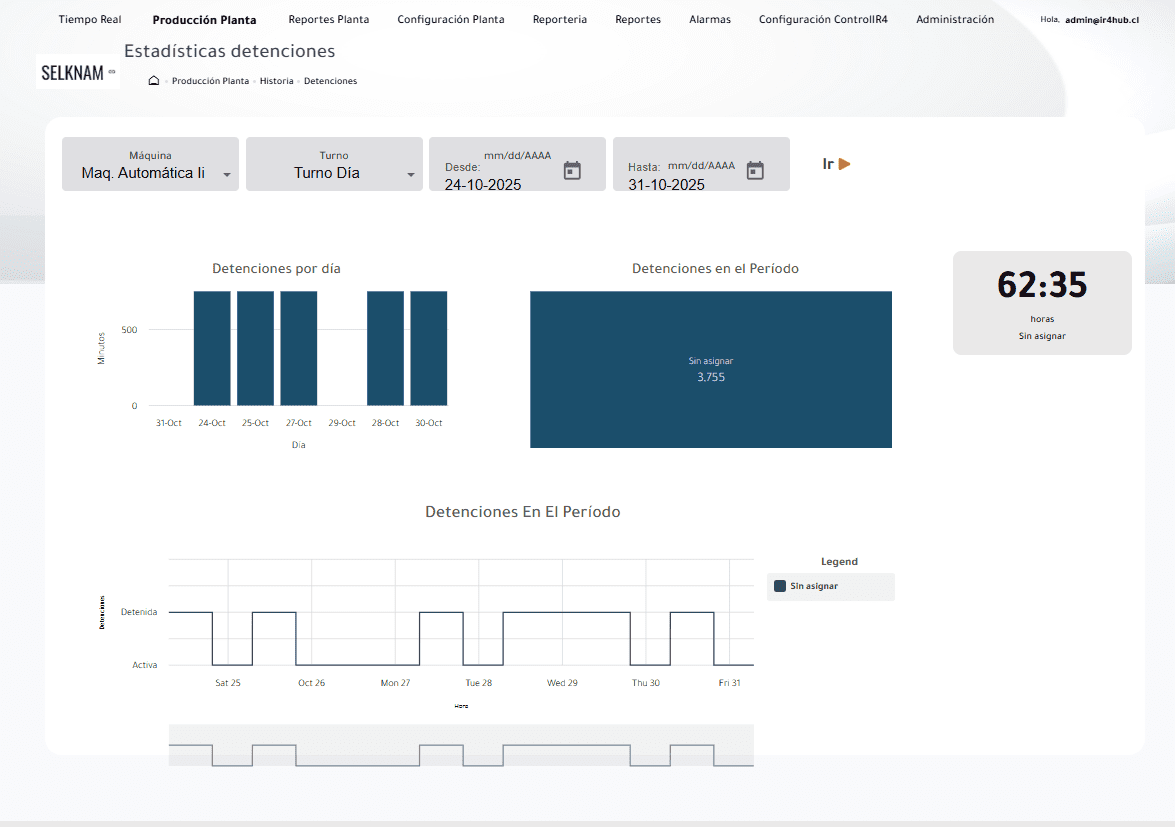The height and width of the screenshot is (827, 1175).
Task: Click the 24-Oct bar in chart
Action: [212, 348]
